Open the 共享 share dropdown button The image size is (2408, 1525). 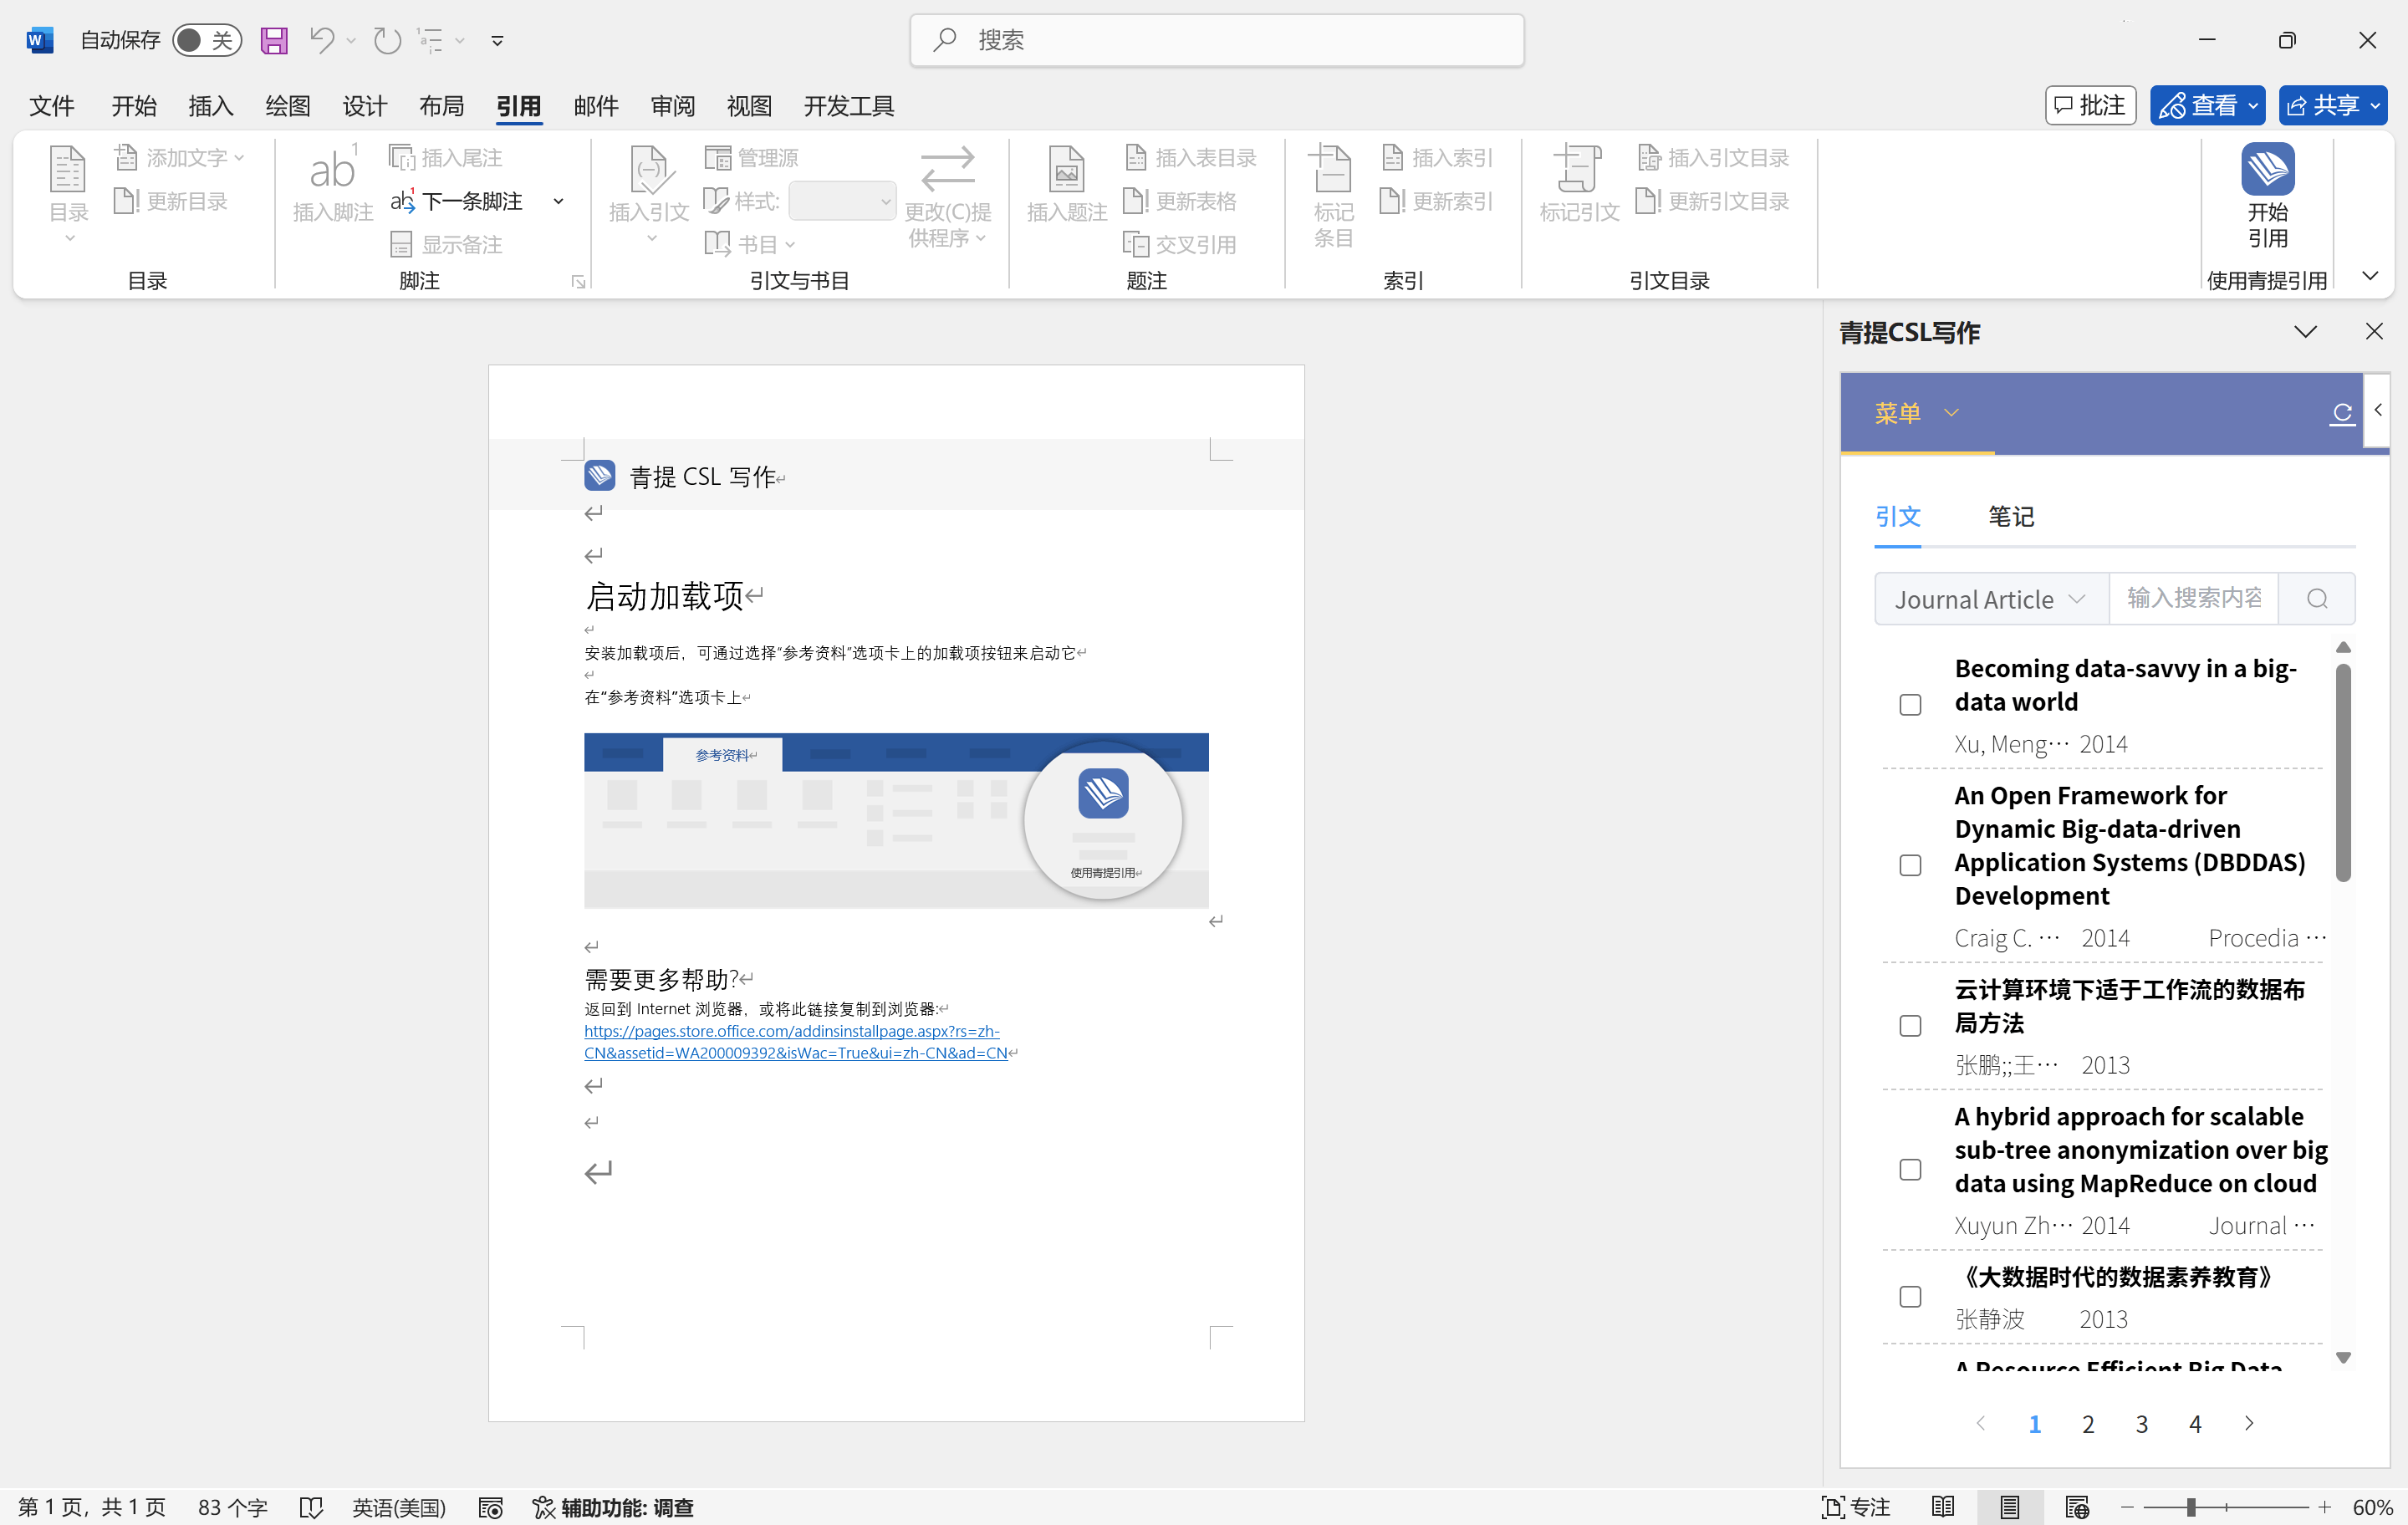point(2332,105)
